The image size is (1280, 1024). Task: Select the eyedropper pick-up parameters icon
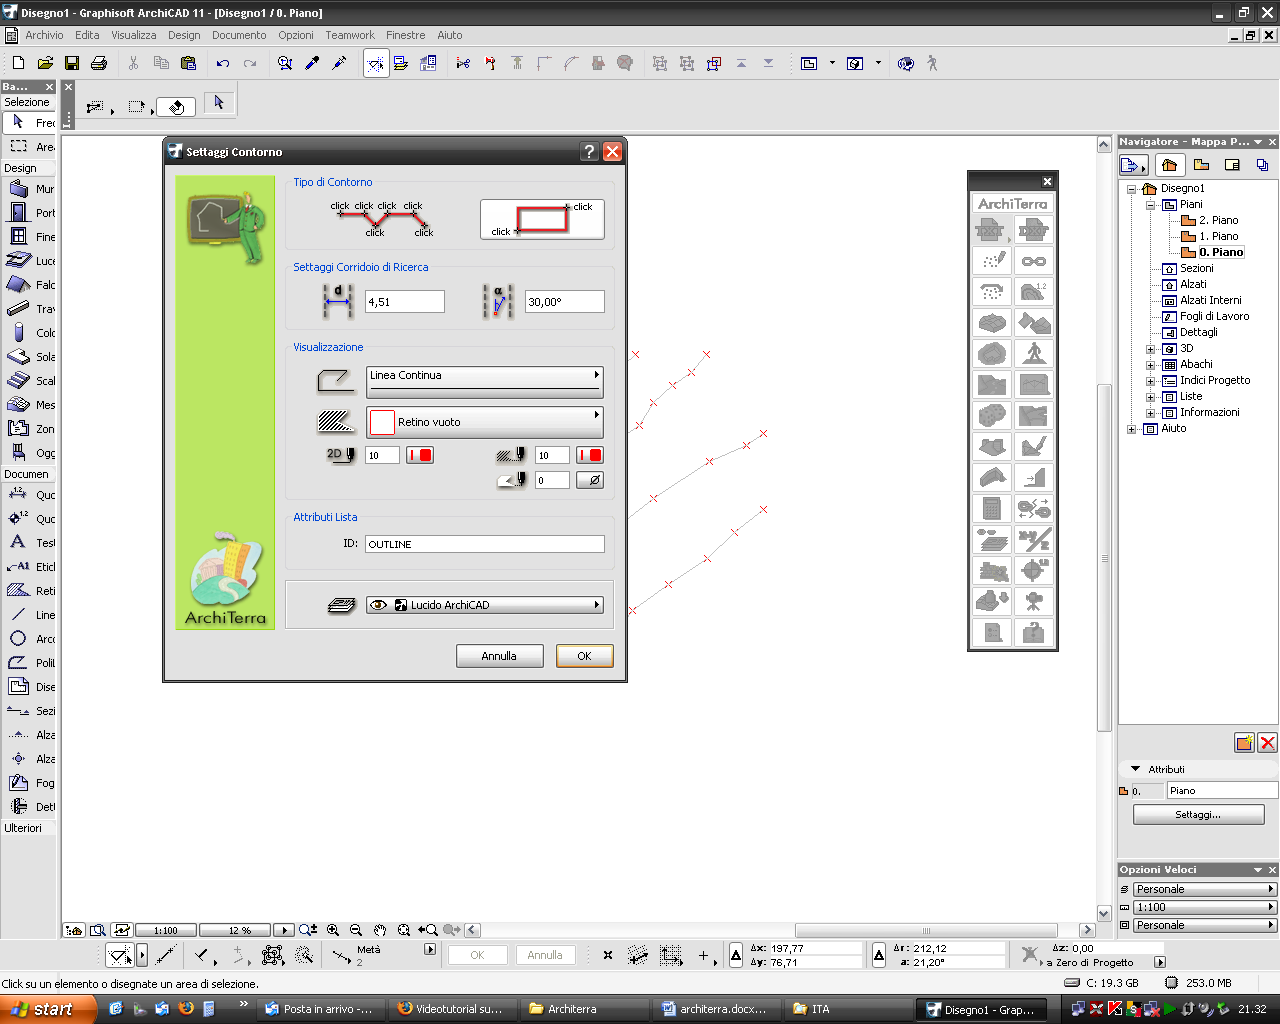point(312,63)
